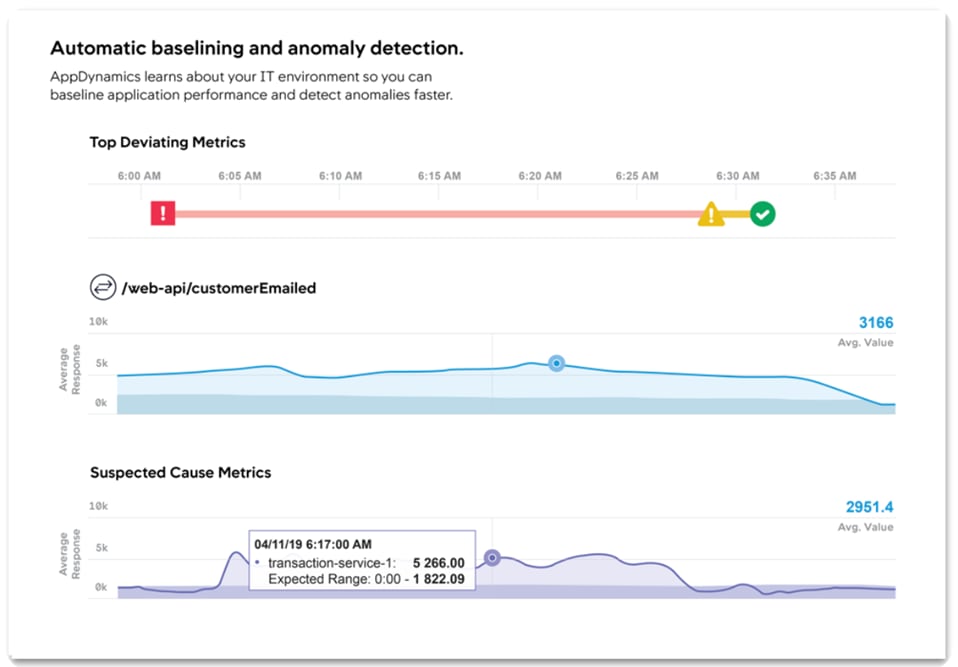Open the /web-api/customerEmailed transaction link

(x=218, y=288)
